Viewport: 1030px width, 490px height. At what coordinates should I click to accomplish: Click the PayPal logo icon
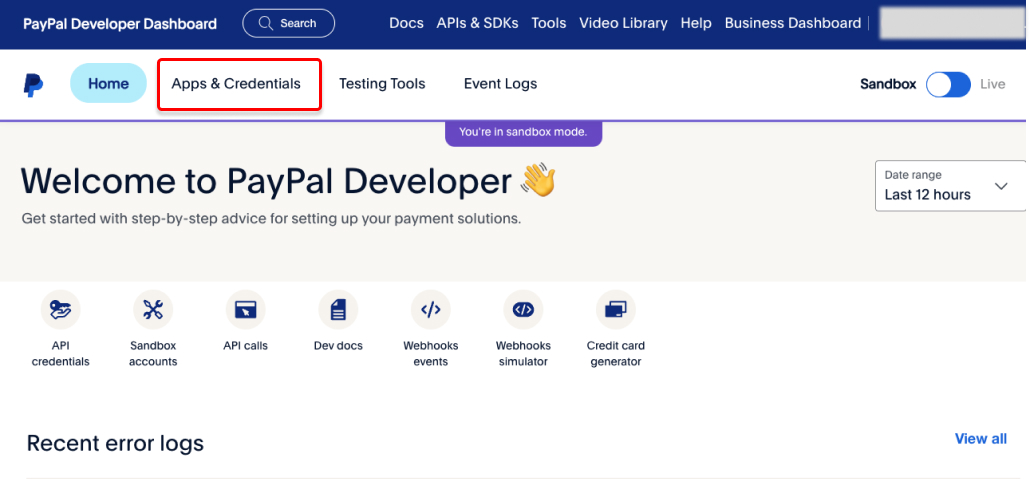click(34, 85)
